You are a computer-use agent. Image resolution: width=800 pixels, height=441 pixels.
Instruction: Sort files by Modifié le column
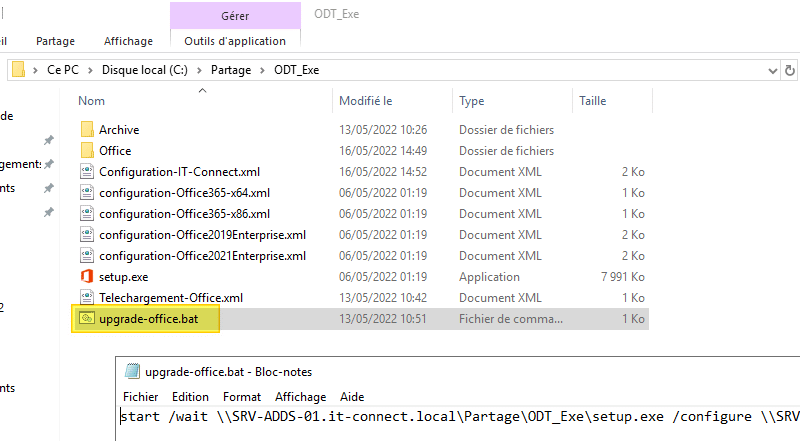point(366,101)
